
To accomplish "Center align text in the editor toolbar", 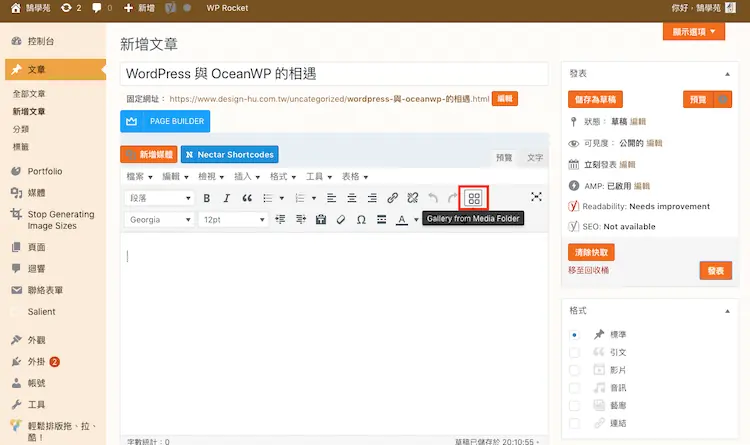I will point(352,198).
